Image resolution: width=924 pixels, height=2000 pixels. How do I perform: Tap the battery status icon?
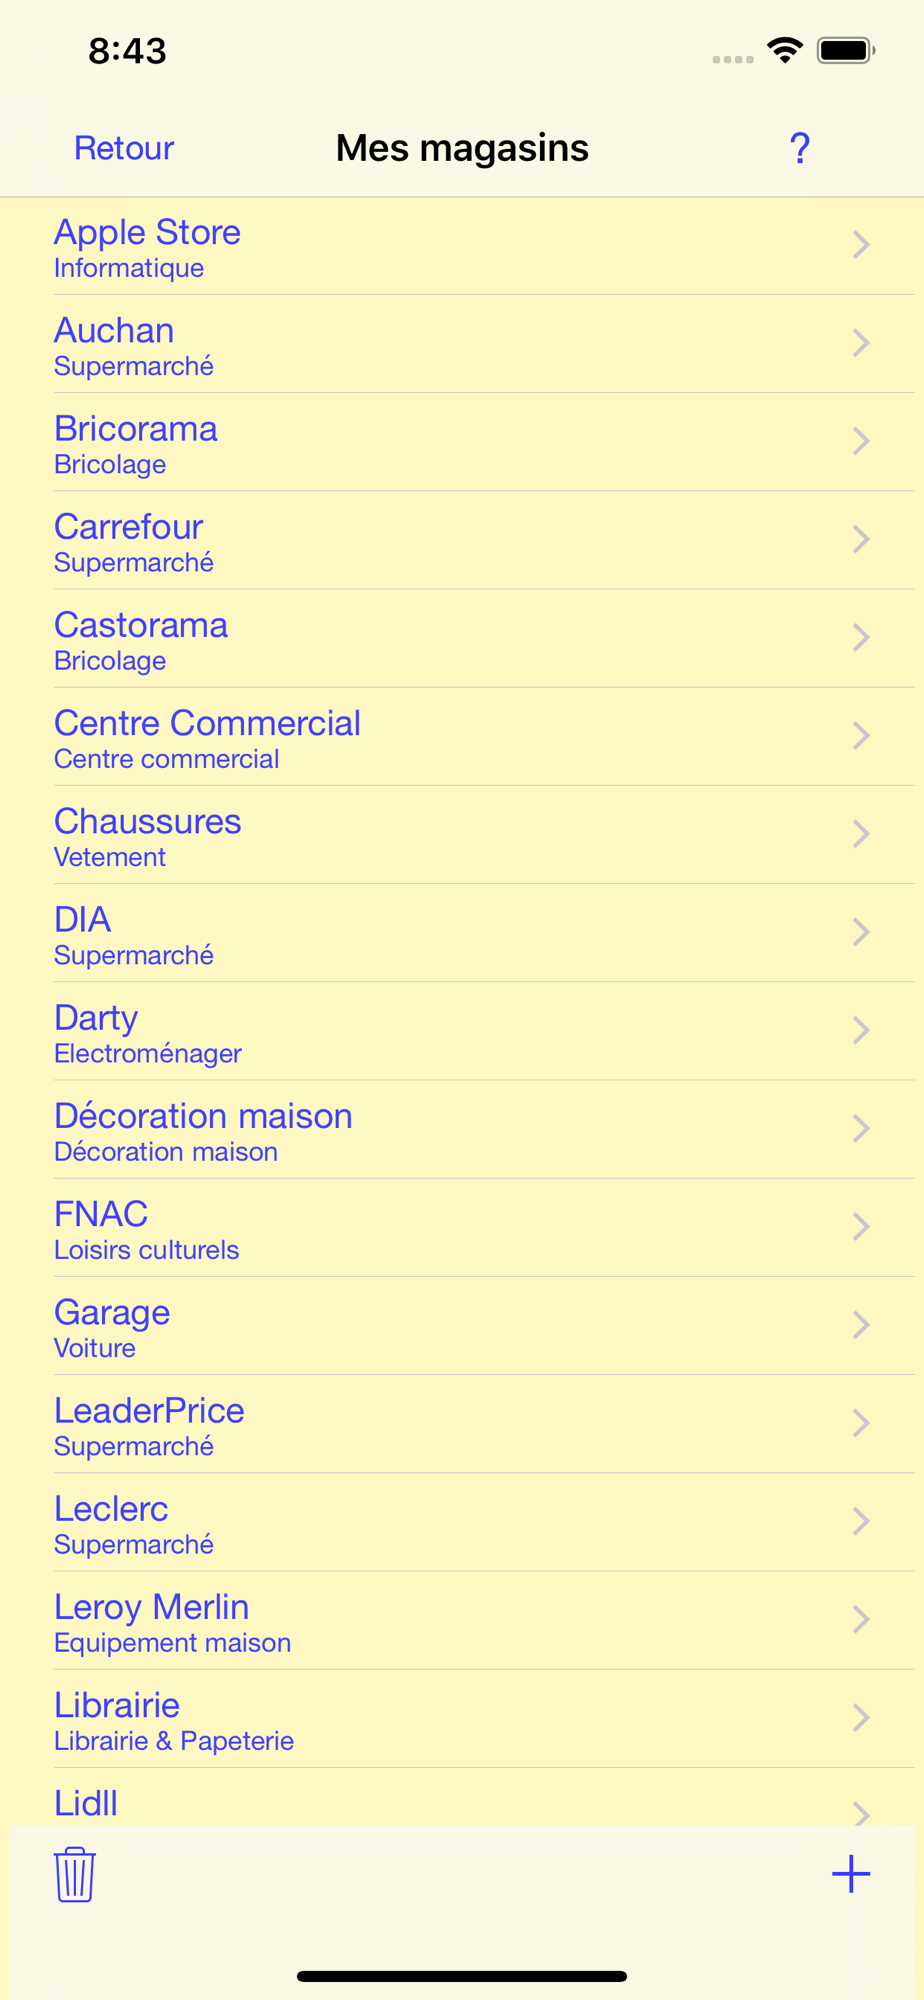[846, 50]
